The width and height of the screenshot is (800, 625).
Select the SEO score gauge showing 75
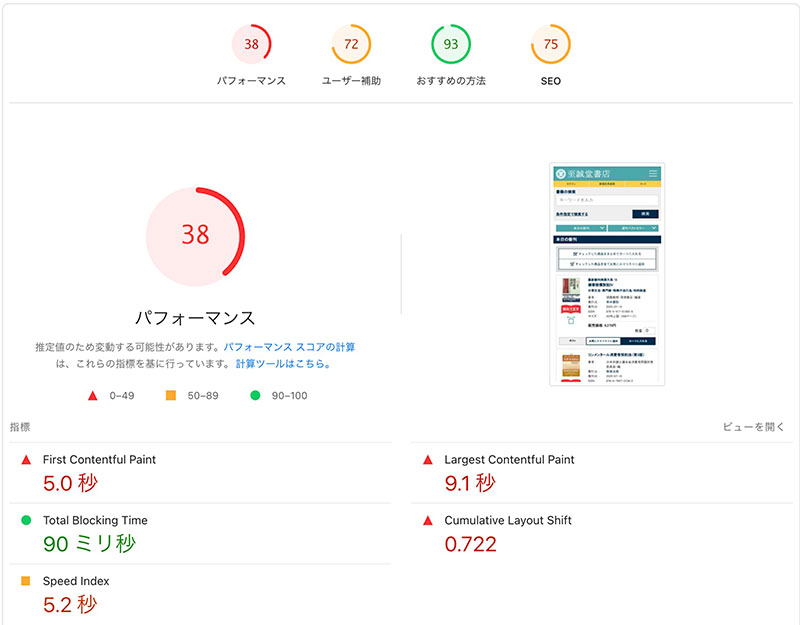(551, 44)
